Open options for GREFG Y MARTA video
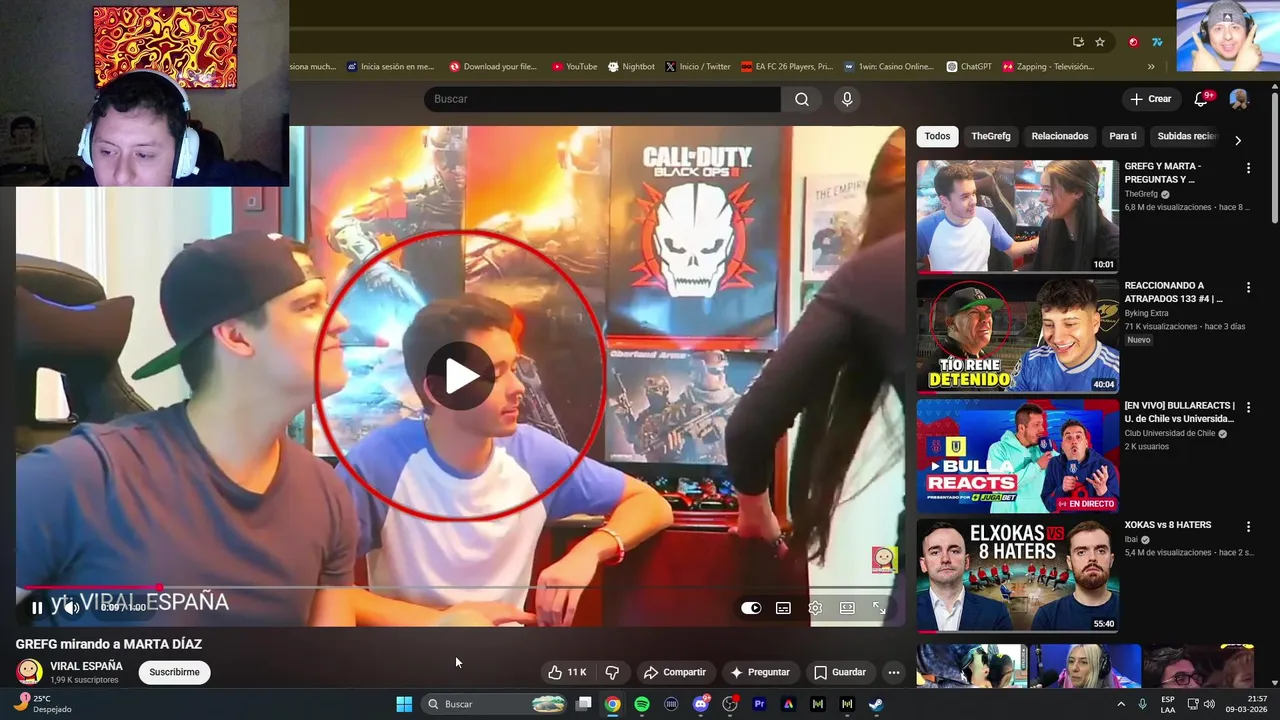This screenshot has height=720, width=1280. click(x=1248, y=168)
